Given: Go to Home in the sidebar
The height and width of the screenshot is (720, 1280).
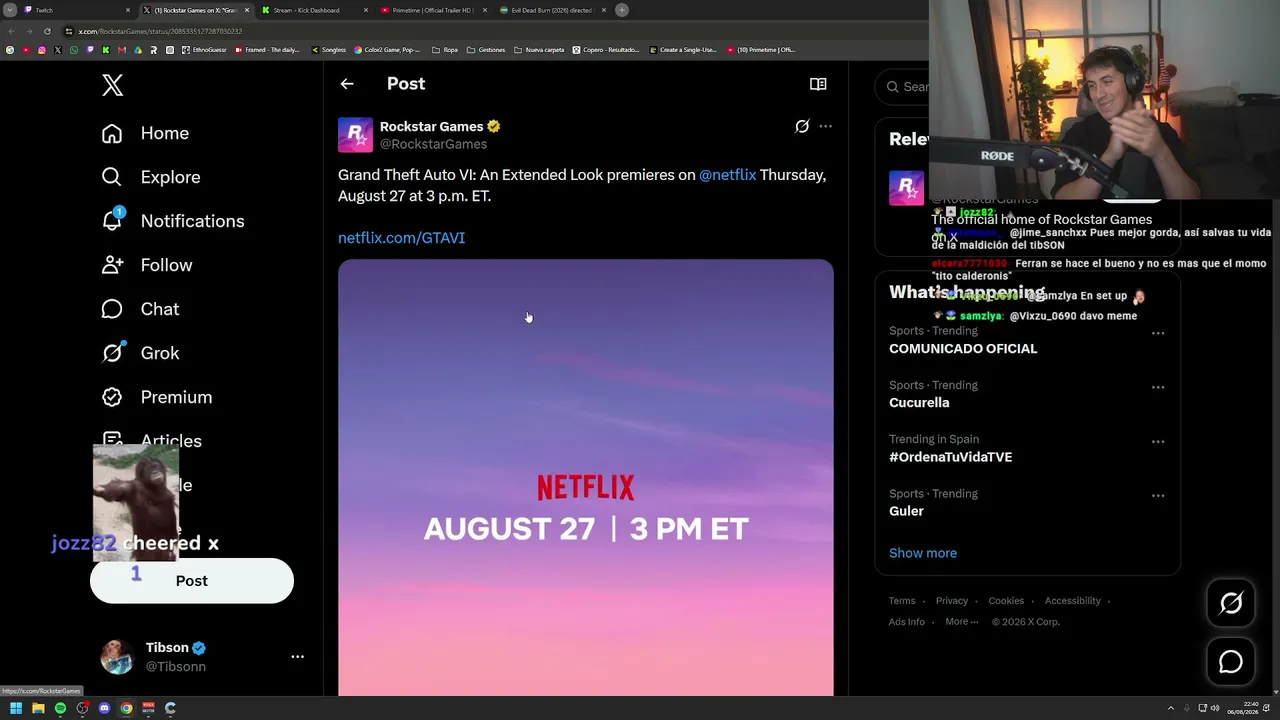Looking at the screenshot, I should pyautogui.click(x=145, y=133).
